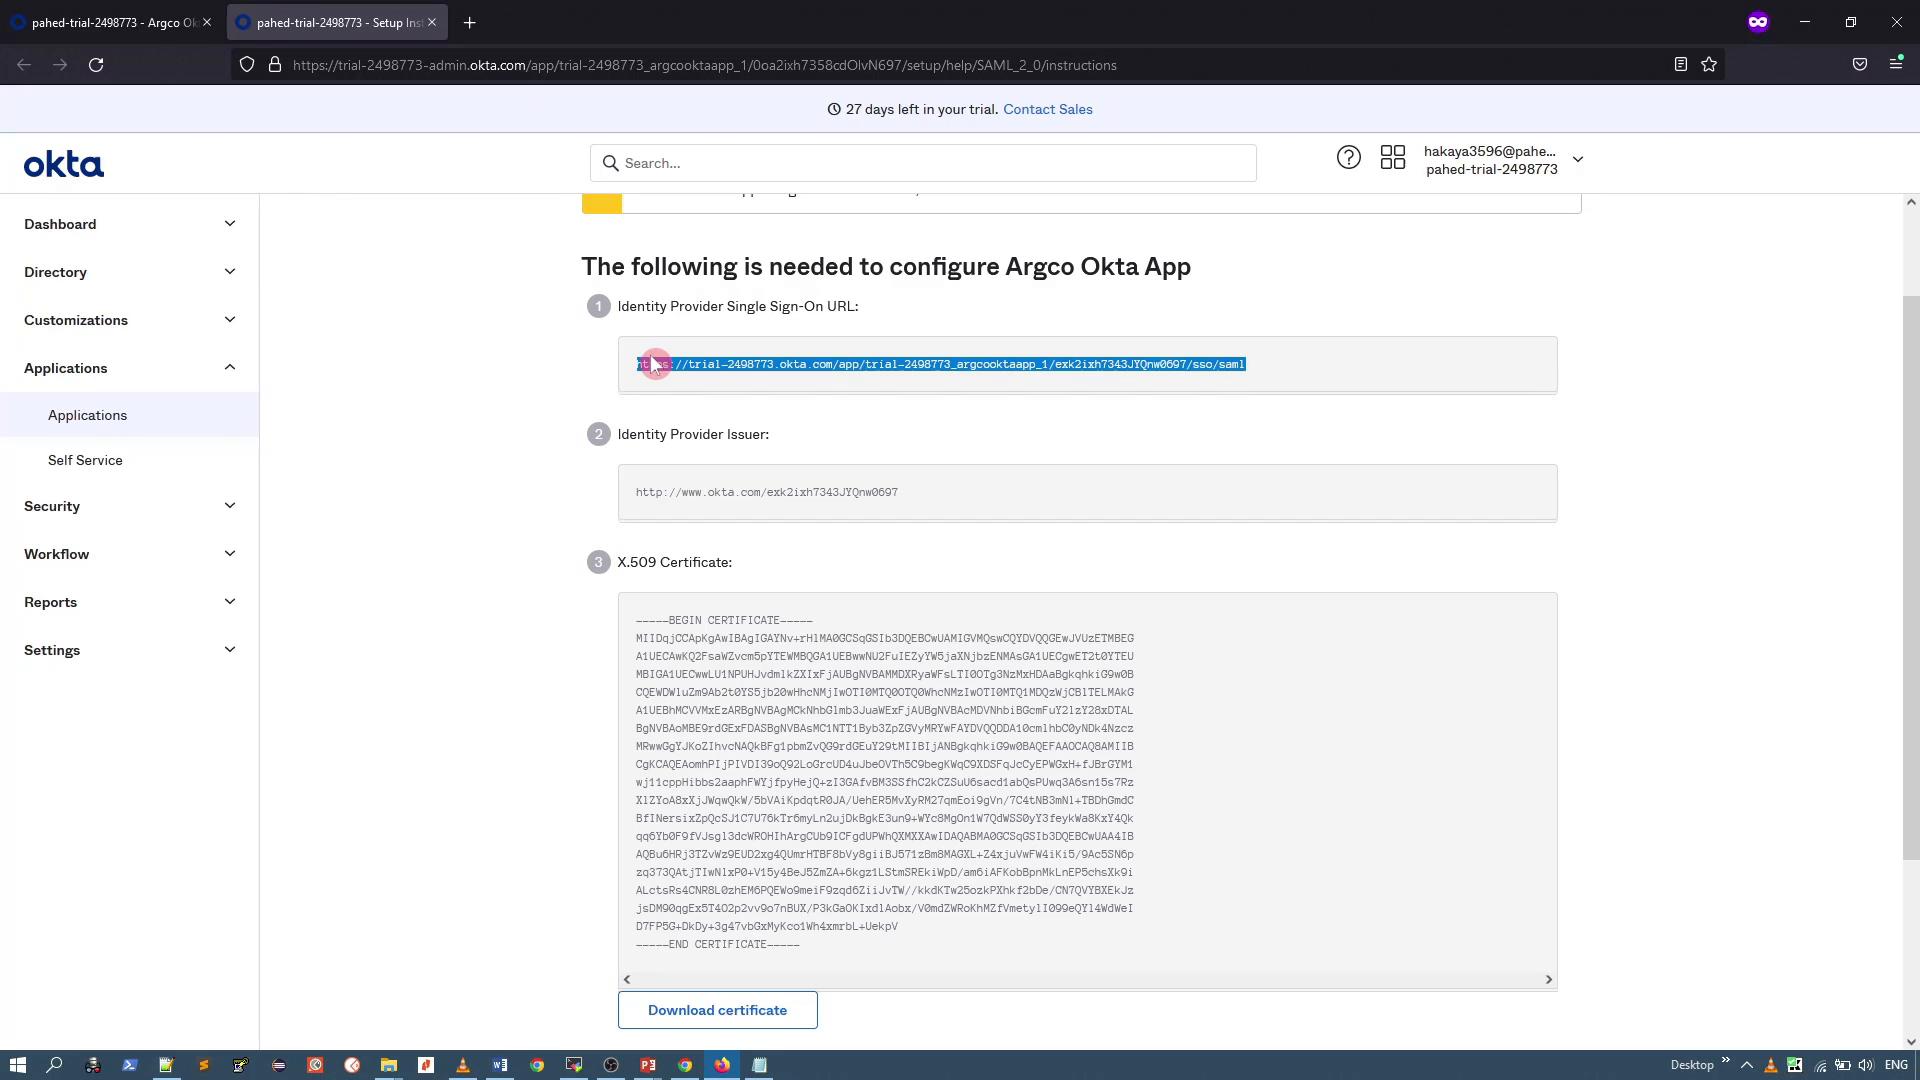The height and width of the screenshot is (1080, 1920).
Task: Reload the page with the refresh icon
Action: click(96, 65)
